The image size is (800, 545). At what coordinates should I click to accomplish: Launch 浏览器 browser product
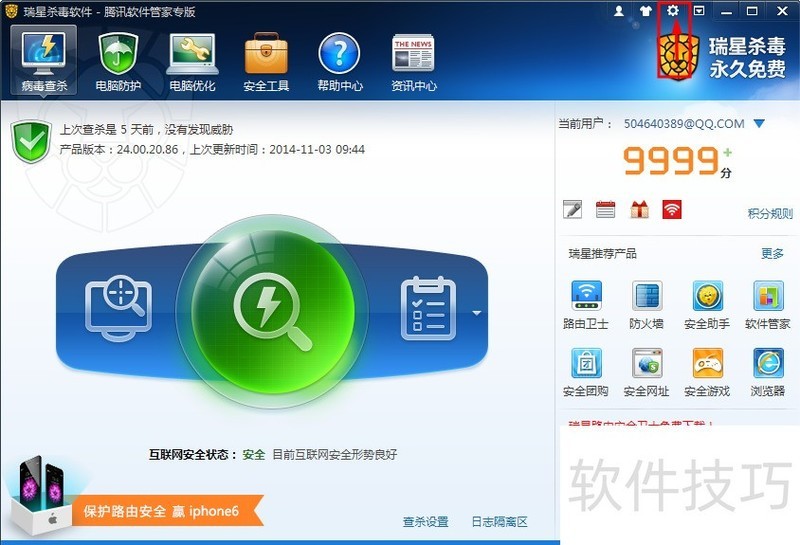click(x=768, y=373)
